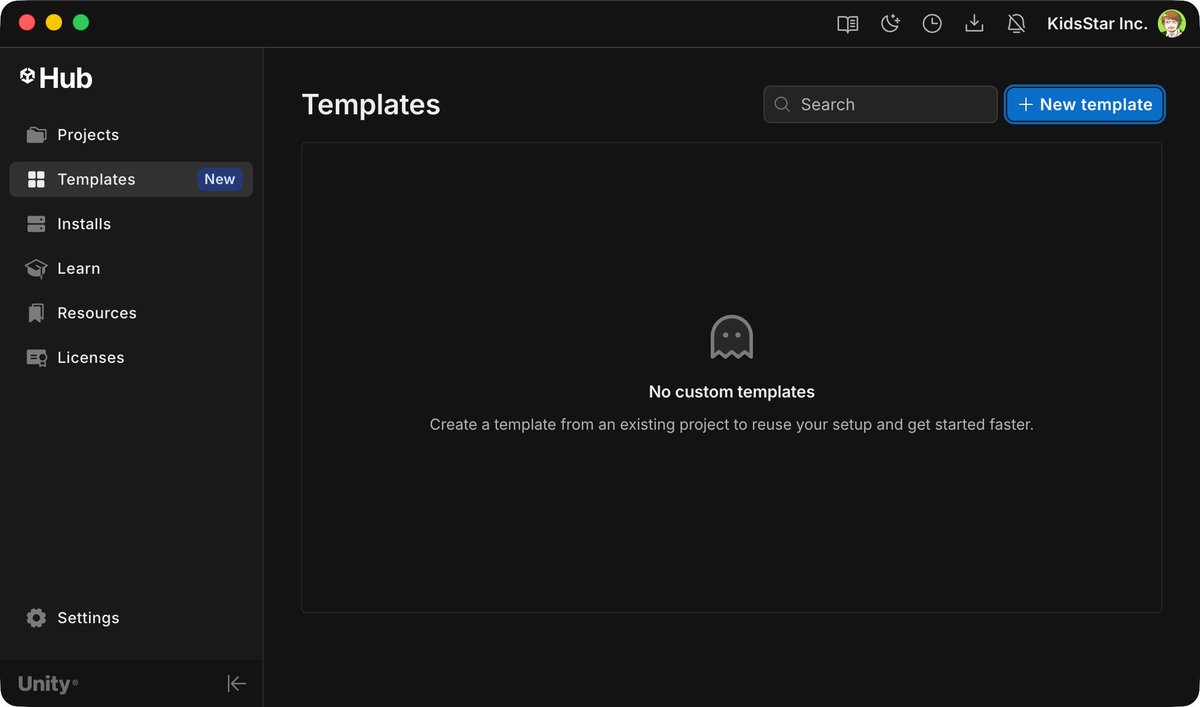
Task: Click the Projects folder icon
Action: pyautogui.click(x=36, y=135)
